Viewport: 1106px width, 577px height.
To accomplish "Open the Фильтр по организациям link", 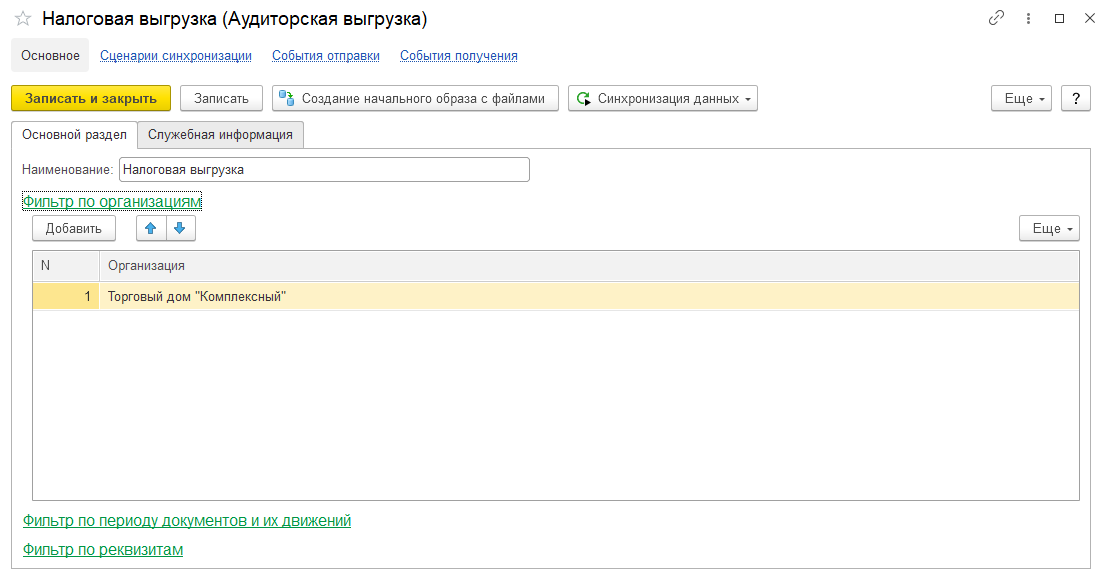I will [112, 201].
